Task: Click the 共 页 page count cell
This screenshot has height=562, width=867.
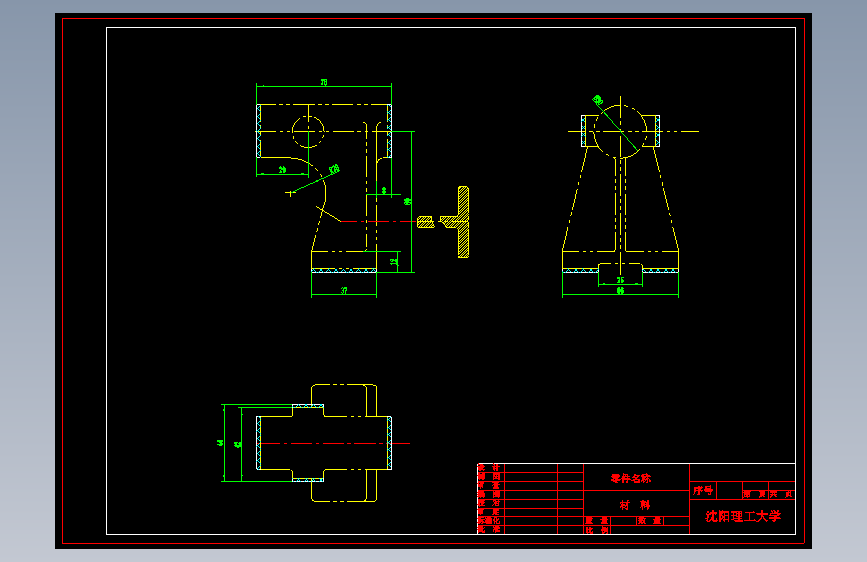Action: coord(782,494)
